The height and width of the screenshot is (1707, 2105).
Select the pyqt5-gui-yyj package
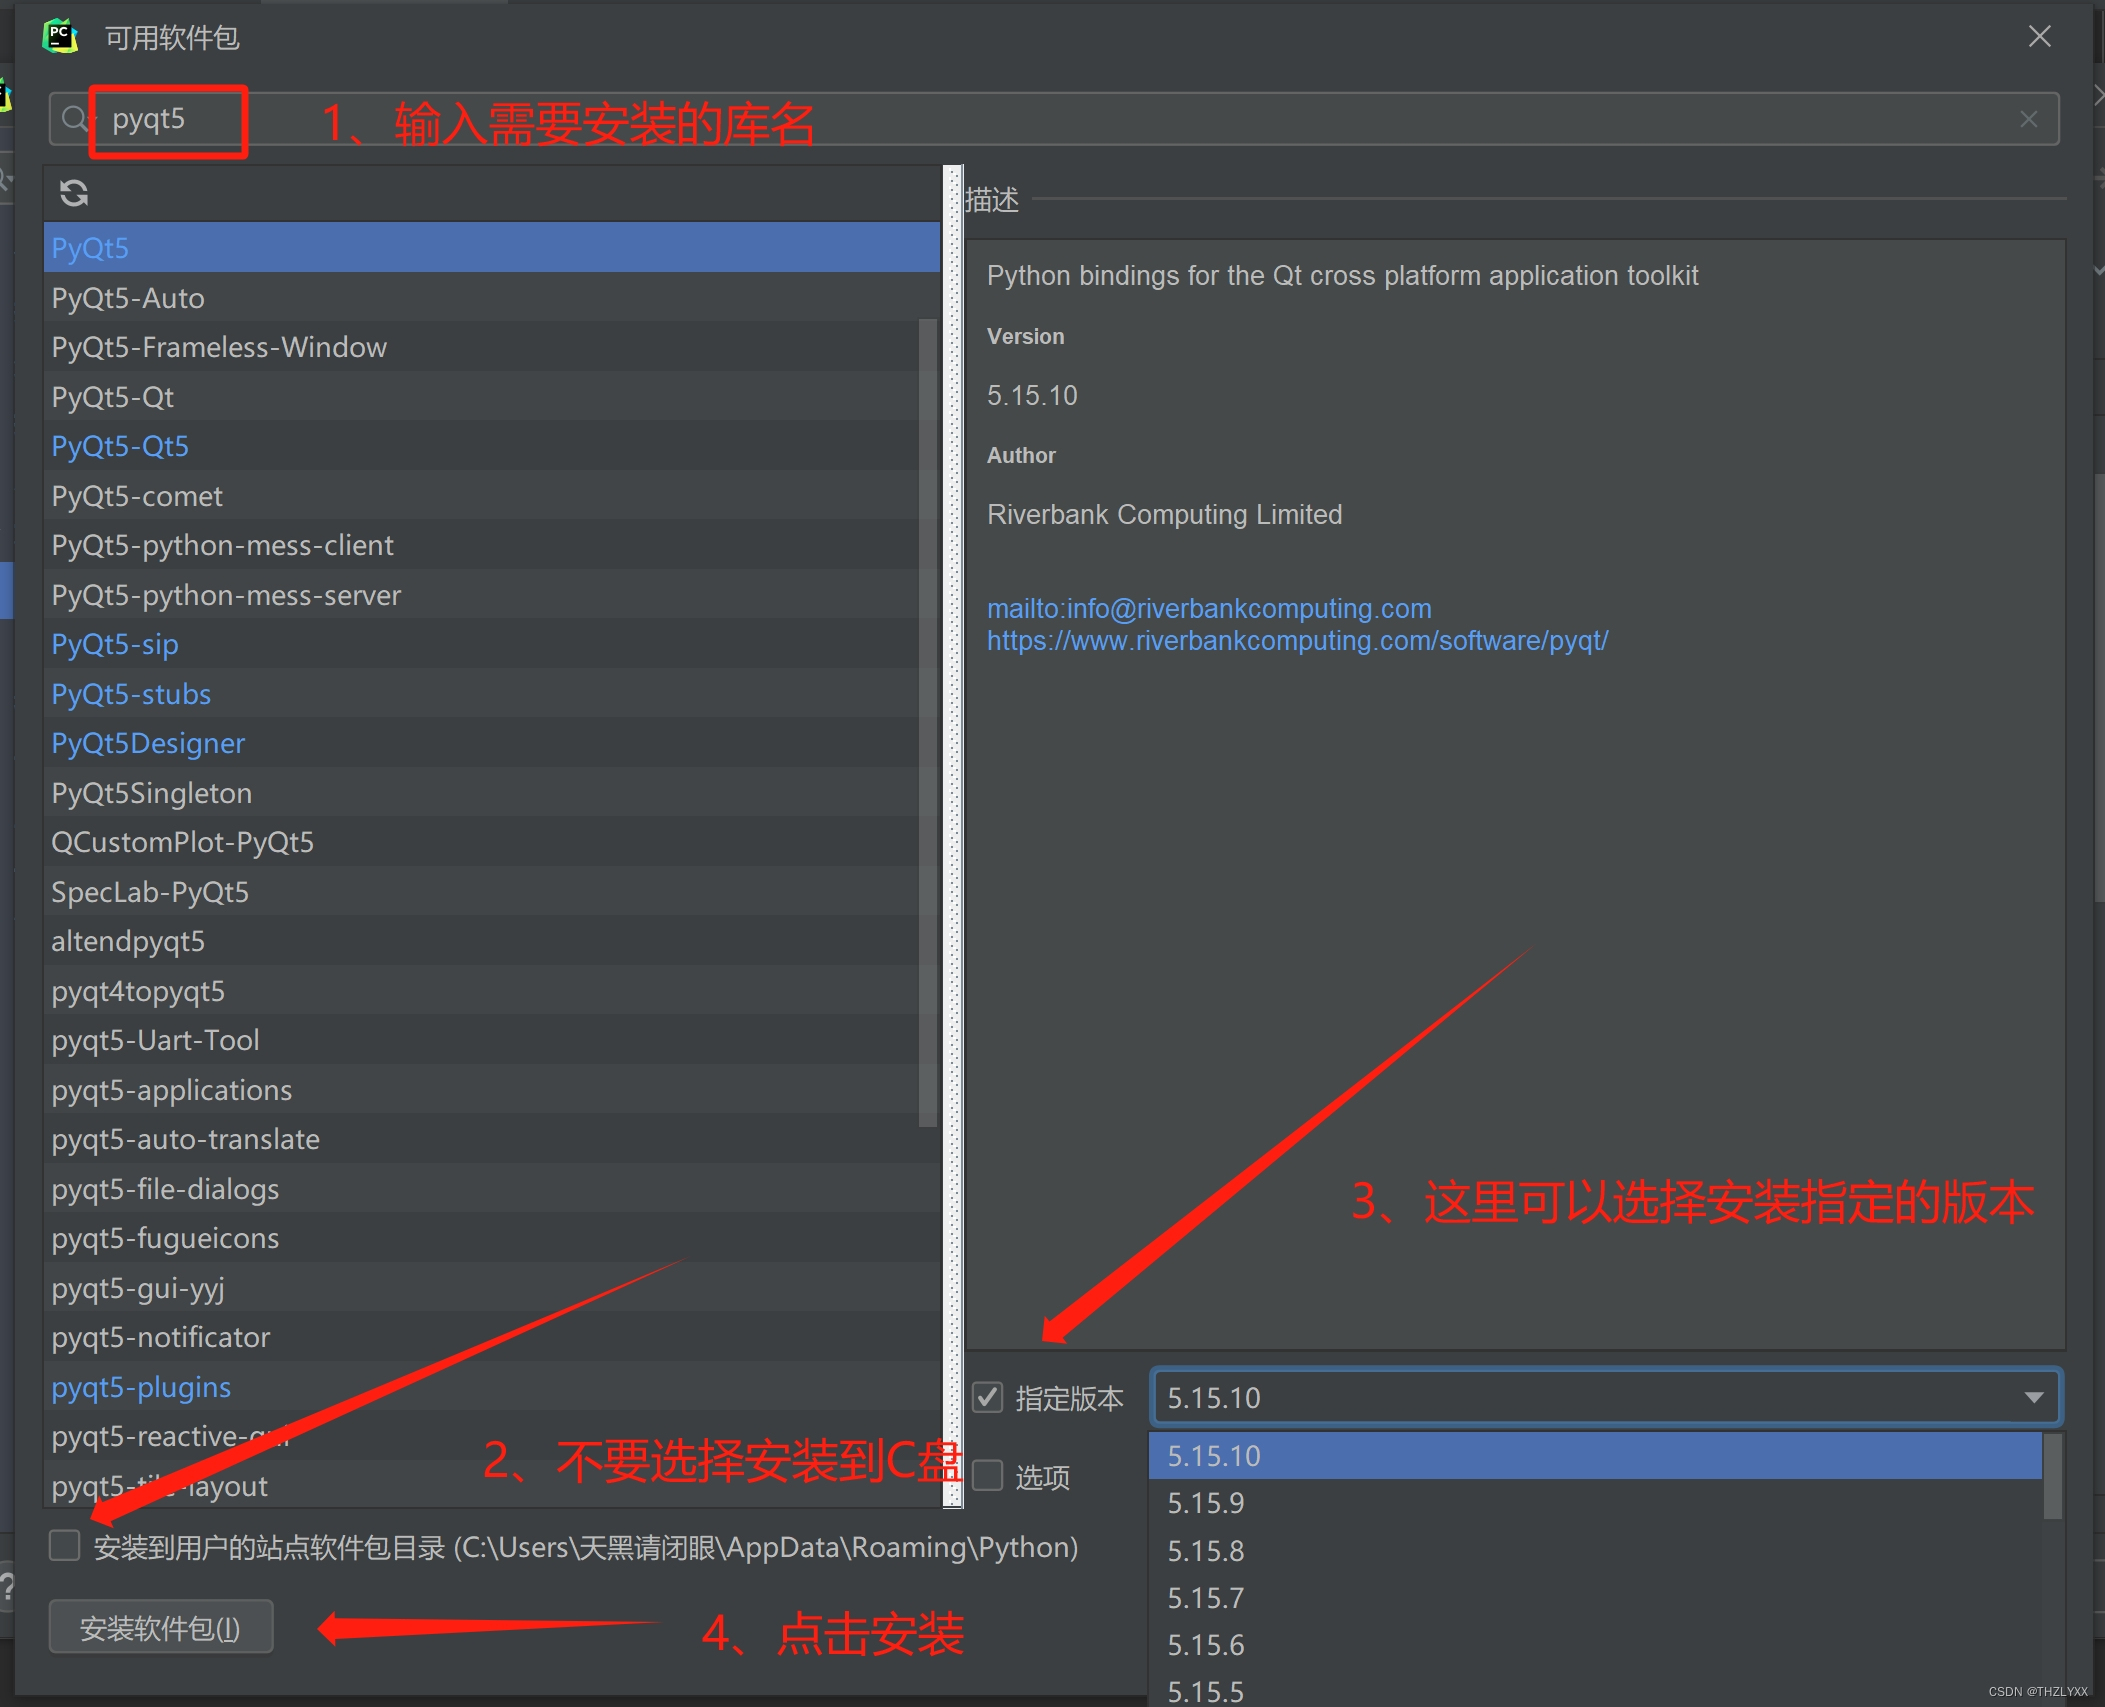492,1287
